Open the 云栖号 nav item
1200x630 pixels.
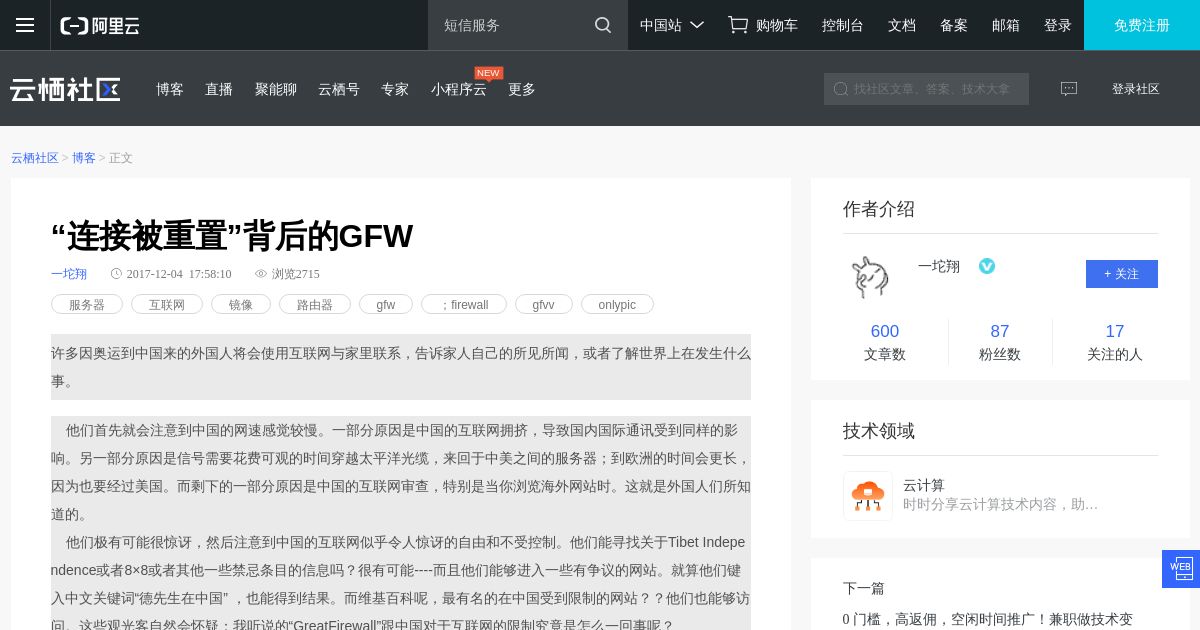pyautogui.click(x=339, y=89)
